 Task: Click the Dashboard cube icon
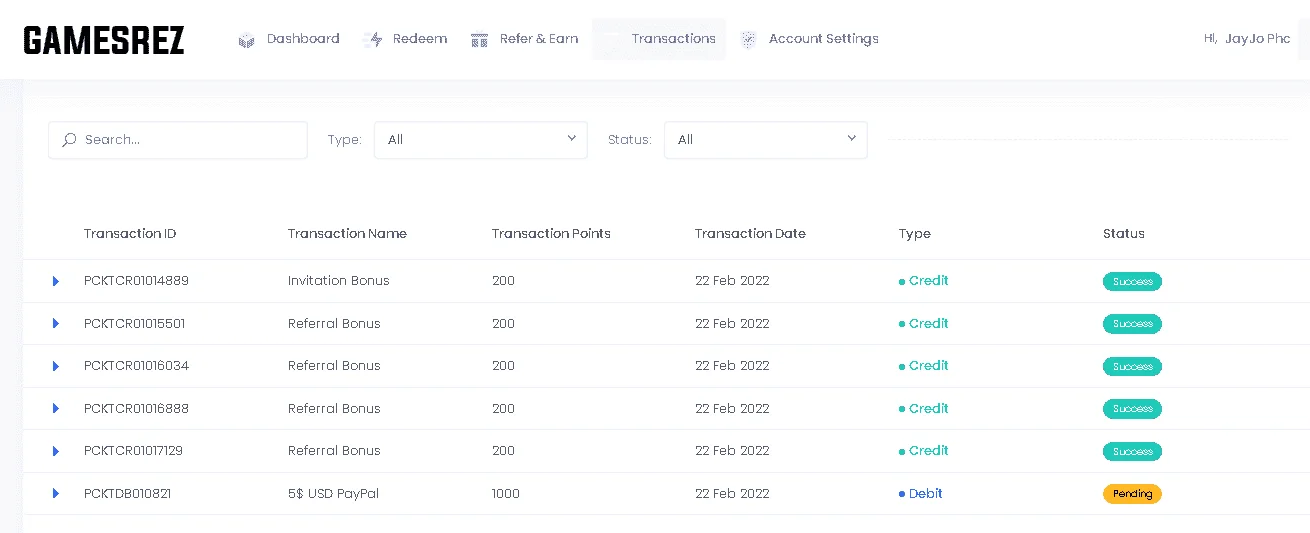click(246, 40)
